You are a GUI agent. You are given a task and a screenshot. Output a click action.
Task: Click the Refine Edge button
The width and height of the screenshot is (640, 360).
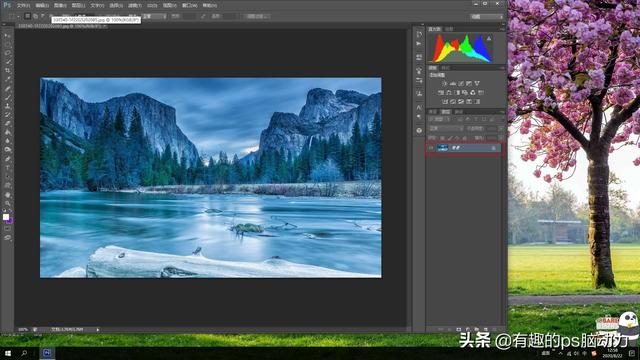click(258, 16)
